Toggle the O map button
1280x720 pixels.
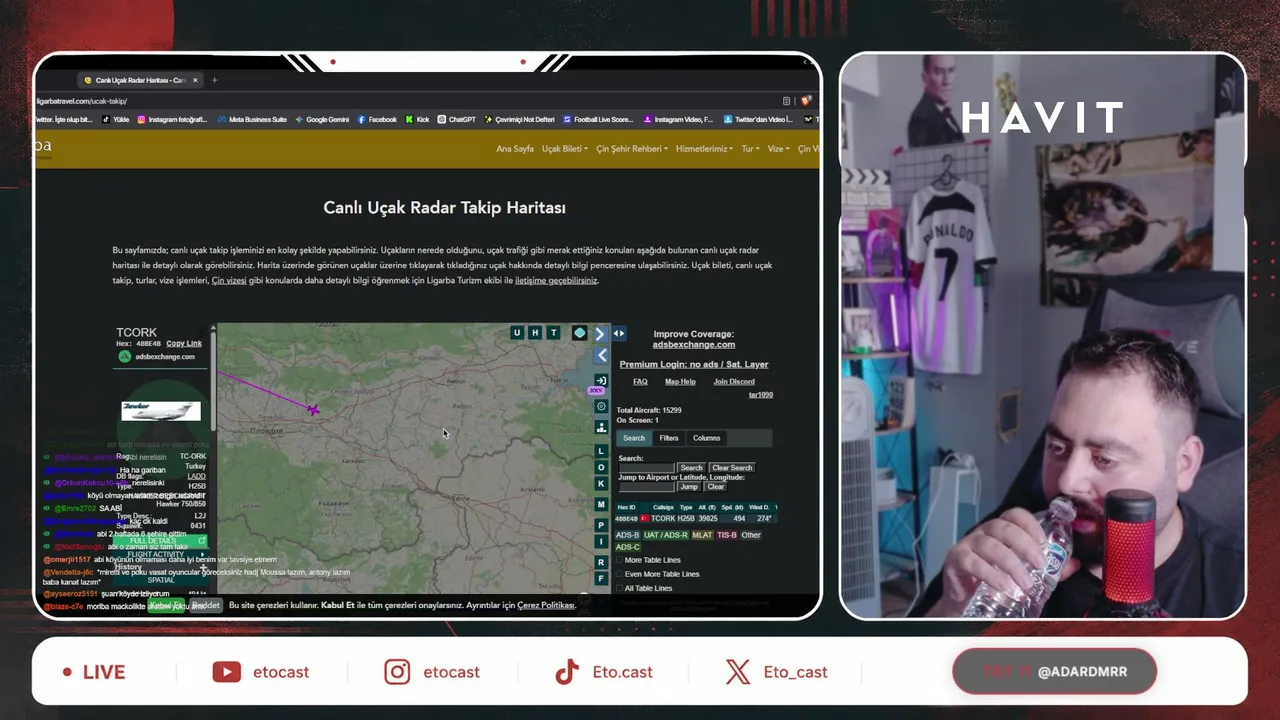click(x=601, y=467)
